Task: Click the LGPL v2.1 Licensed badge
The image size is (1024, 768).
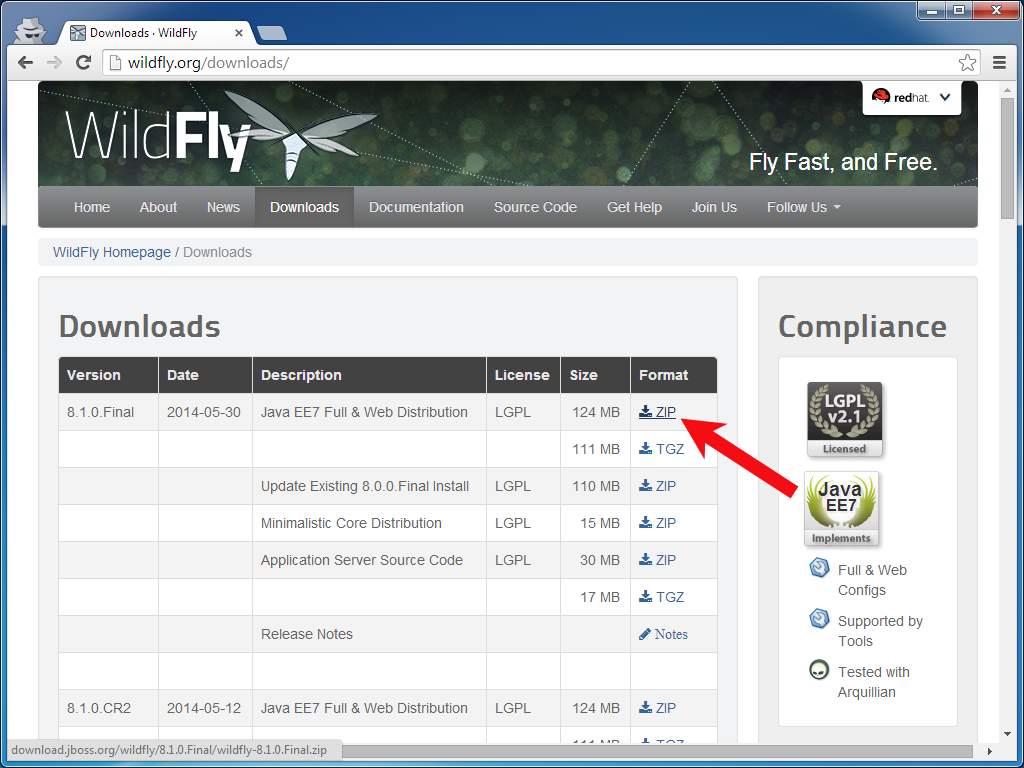Action: pos(844,420)
